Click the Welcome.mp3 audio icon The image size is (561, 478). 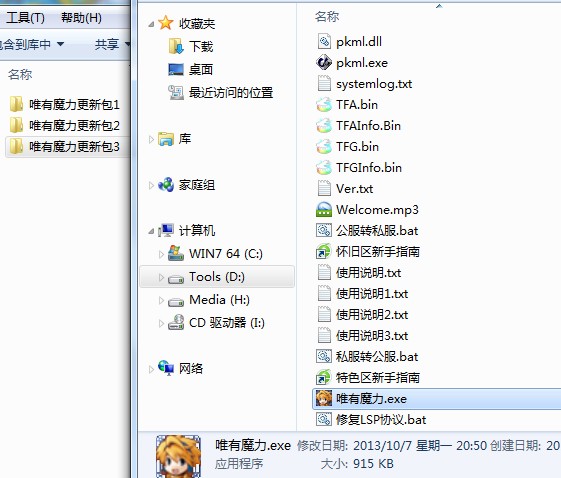(x=324, y=210)
